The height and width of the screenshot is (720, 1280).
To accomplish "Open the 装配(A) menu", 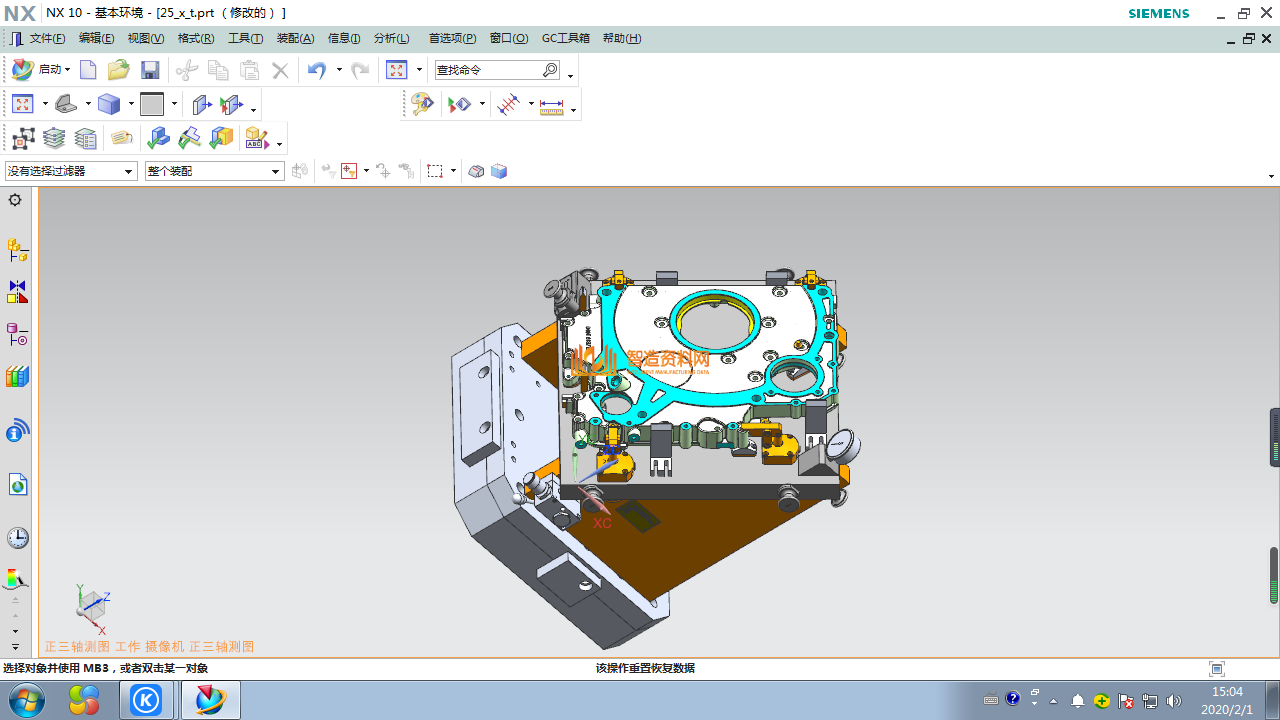I will click(295, 38).
